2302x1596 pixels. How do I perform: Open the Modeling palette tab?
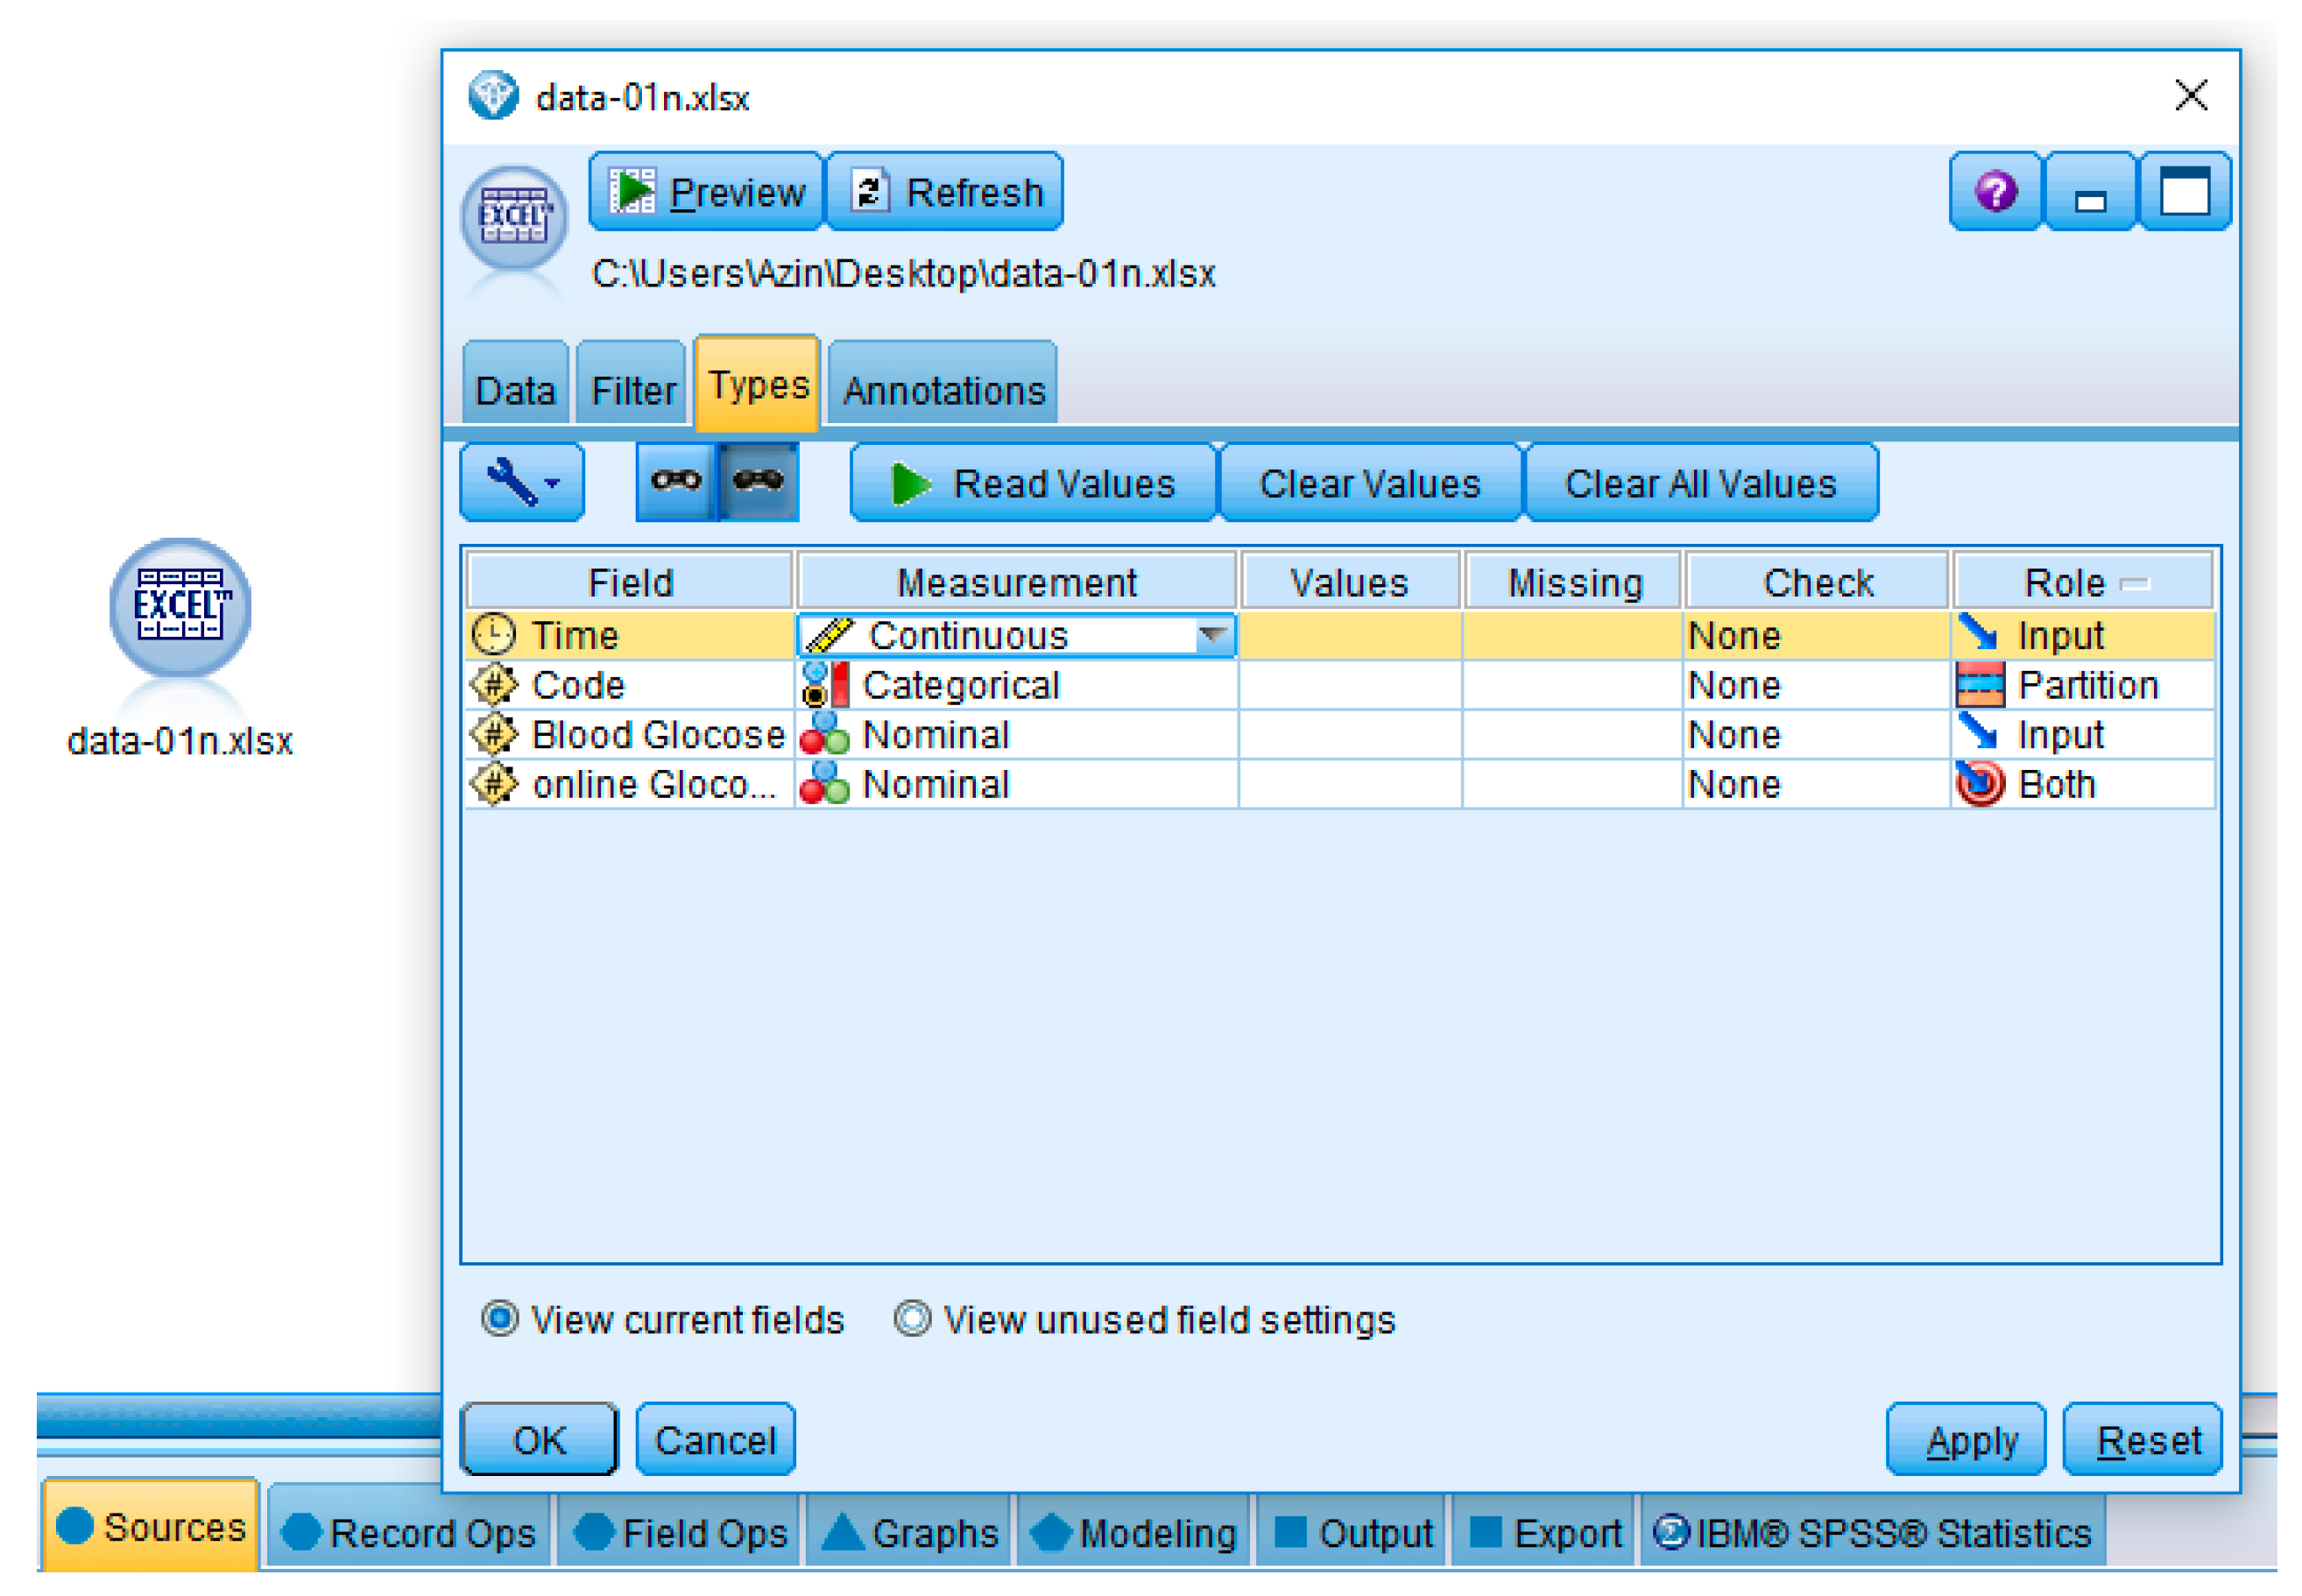coord(1135,1532)
